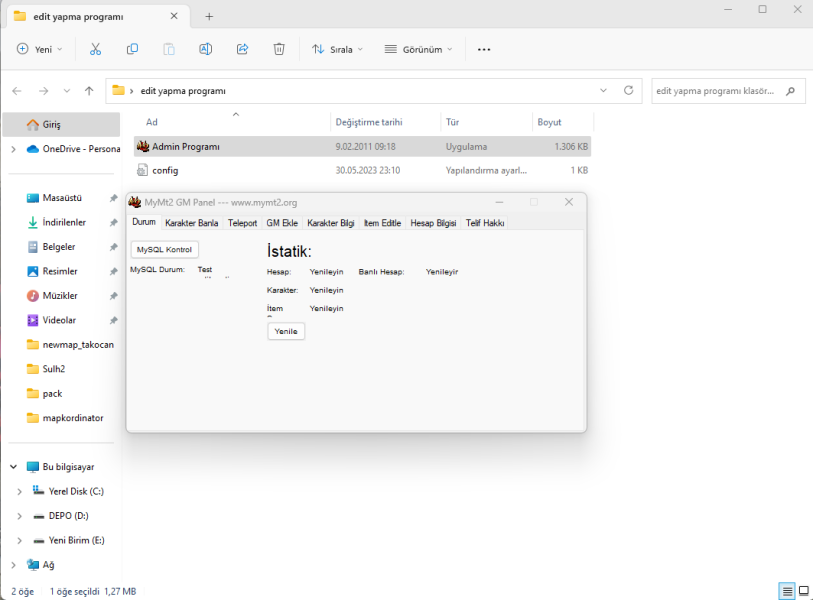The height and width of the screenshot is (600, 813).
Task: Open the Sırala sort dropdown
Action: click(x=337, y=49)
